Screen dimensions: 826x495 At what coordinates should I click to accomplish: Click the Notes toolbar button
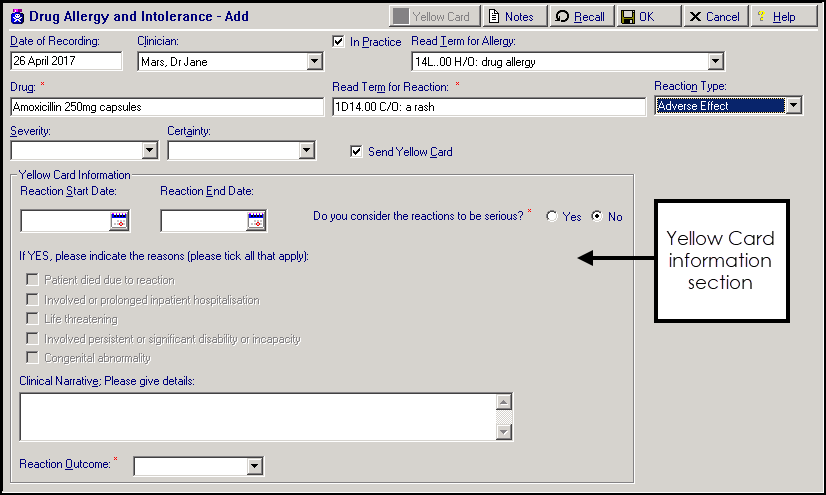(x=510, y=17)
